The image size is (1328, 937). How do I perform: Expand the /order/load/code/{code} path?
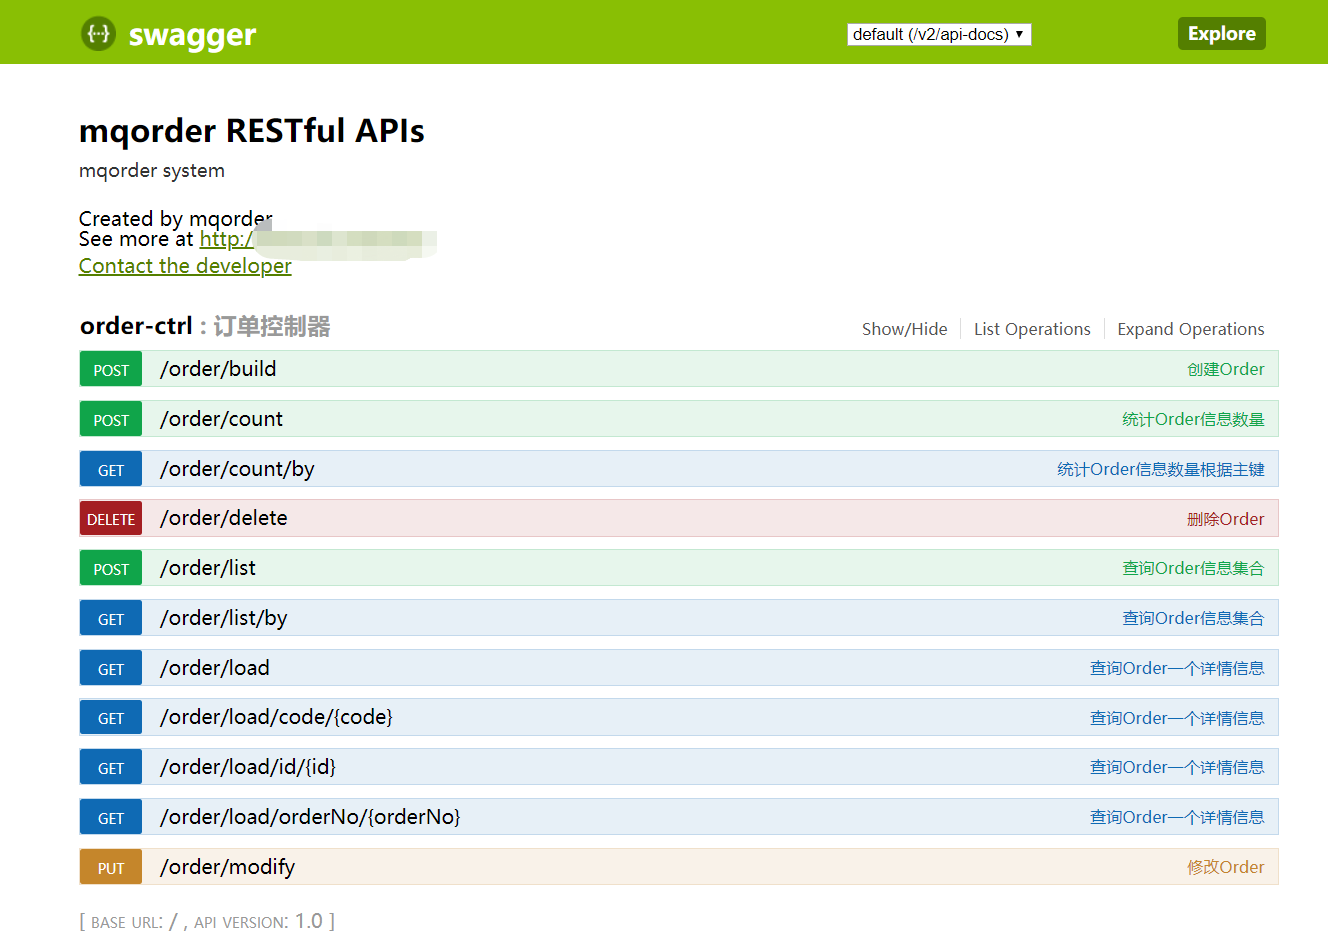click(277, 717)
